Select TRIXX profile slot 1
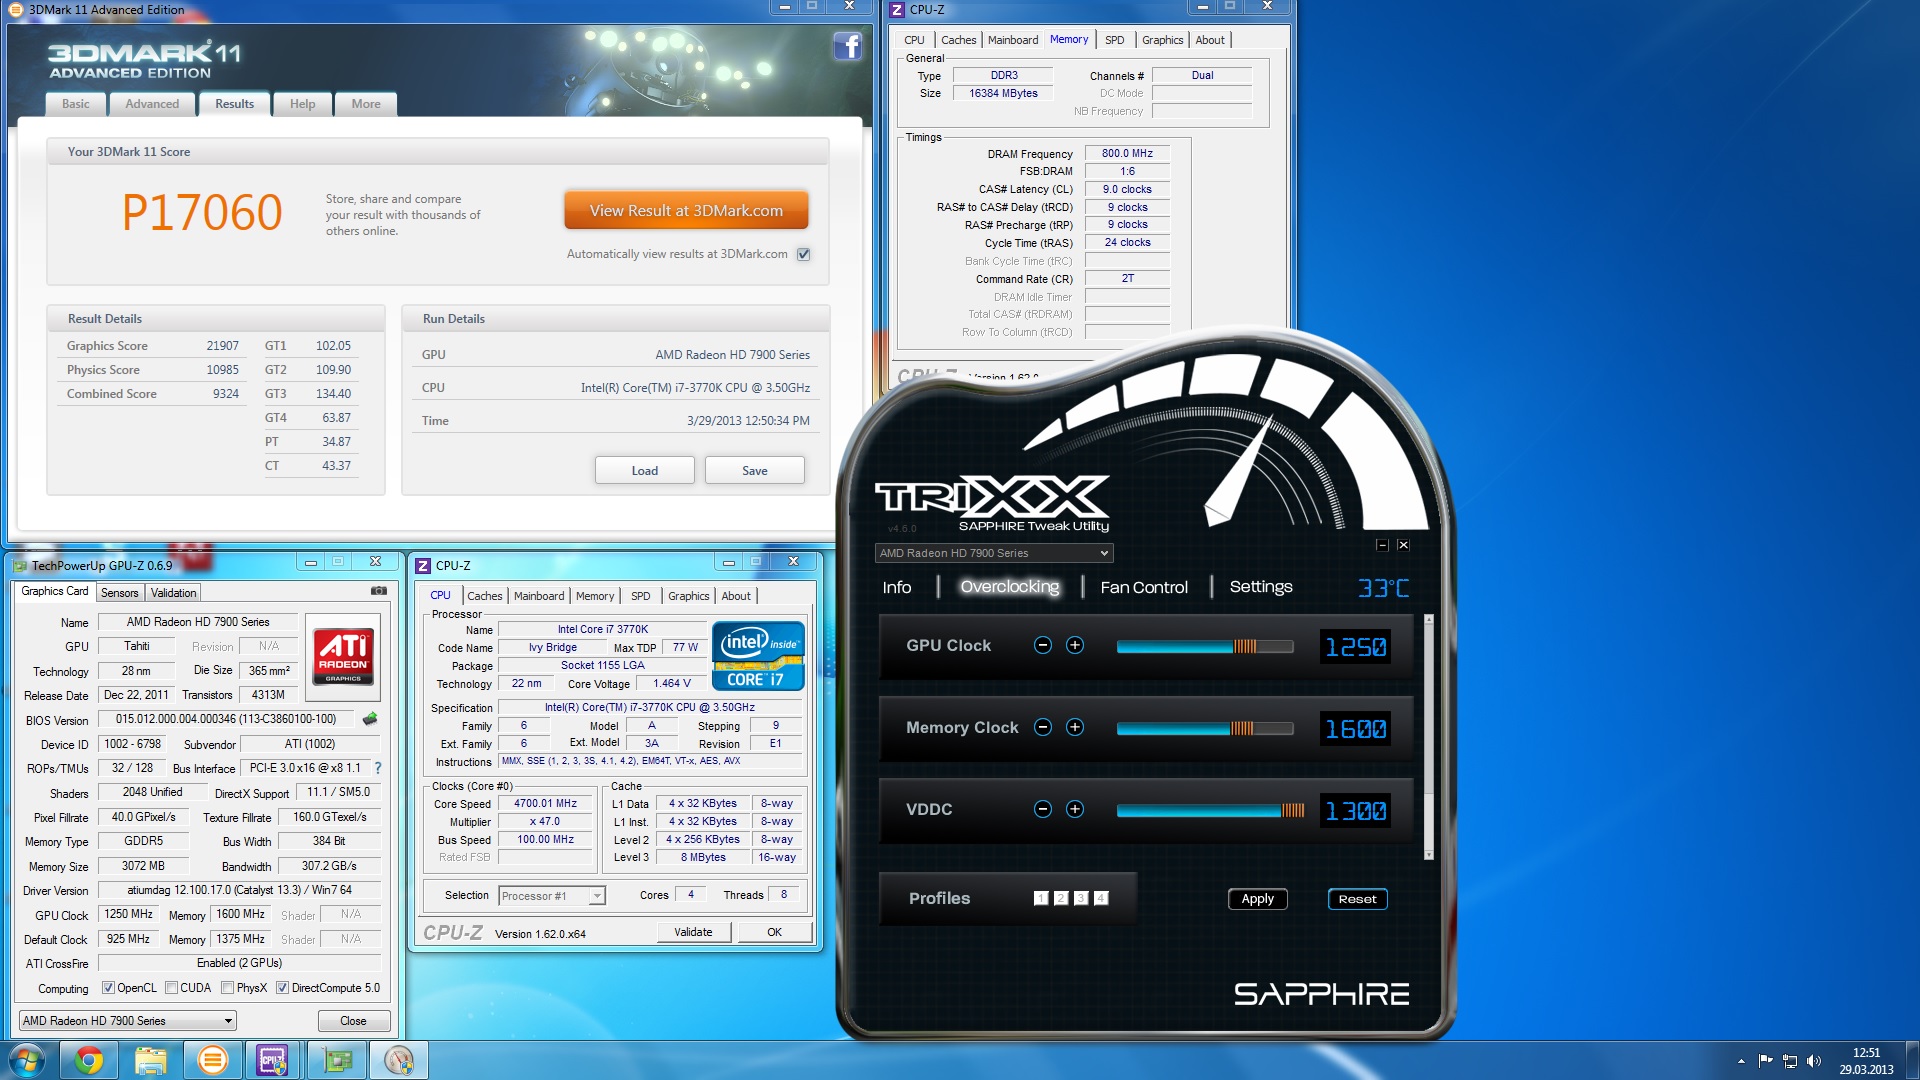1920x1080 pixels. pos(1041,898)
